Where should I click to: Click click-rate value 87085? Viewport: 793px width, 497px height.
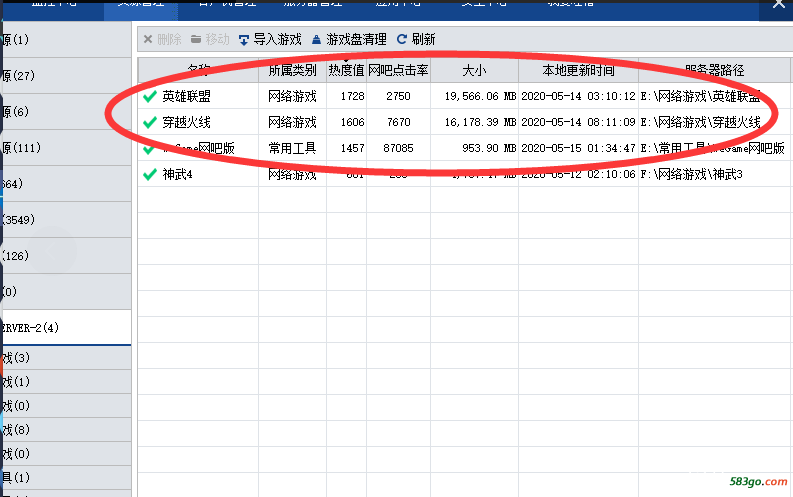click(x=399, y=148)
